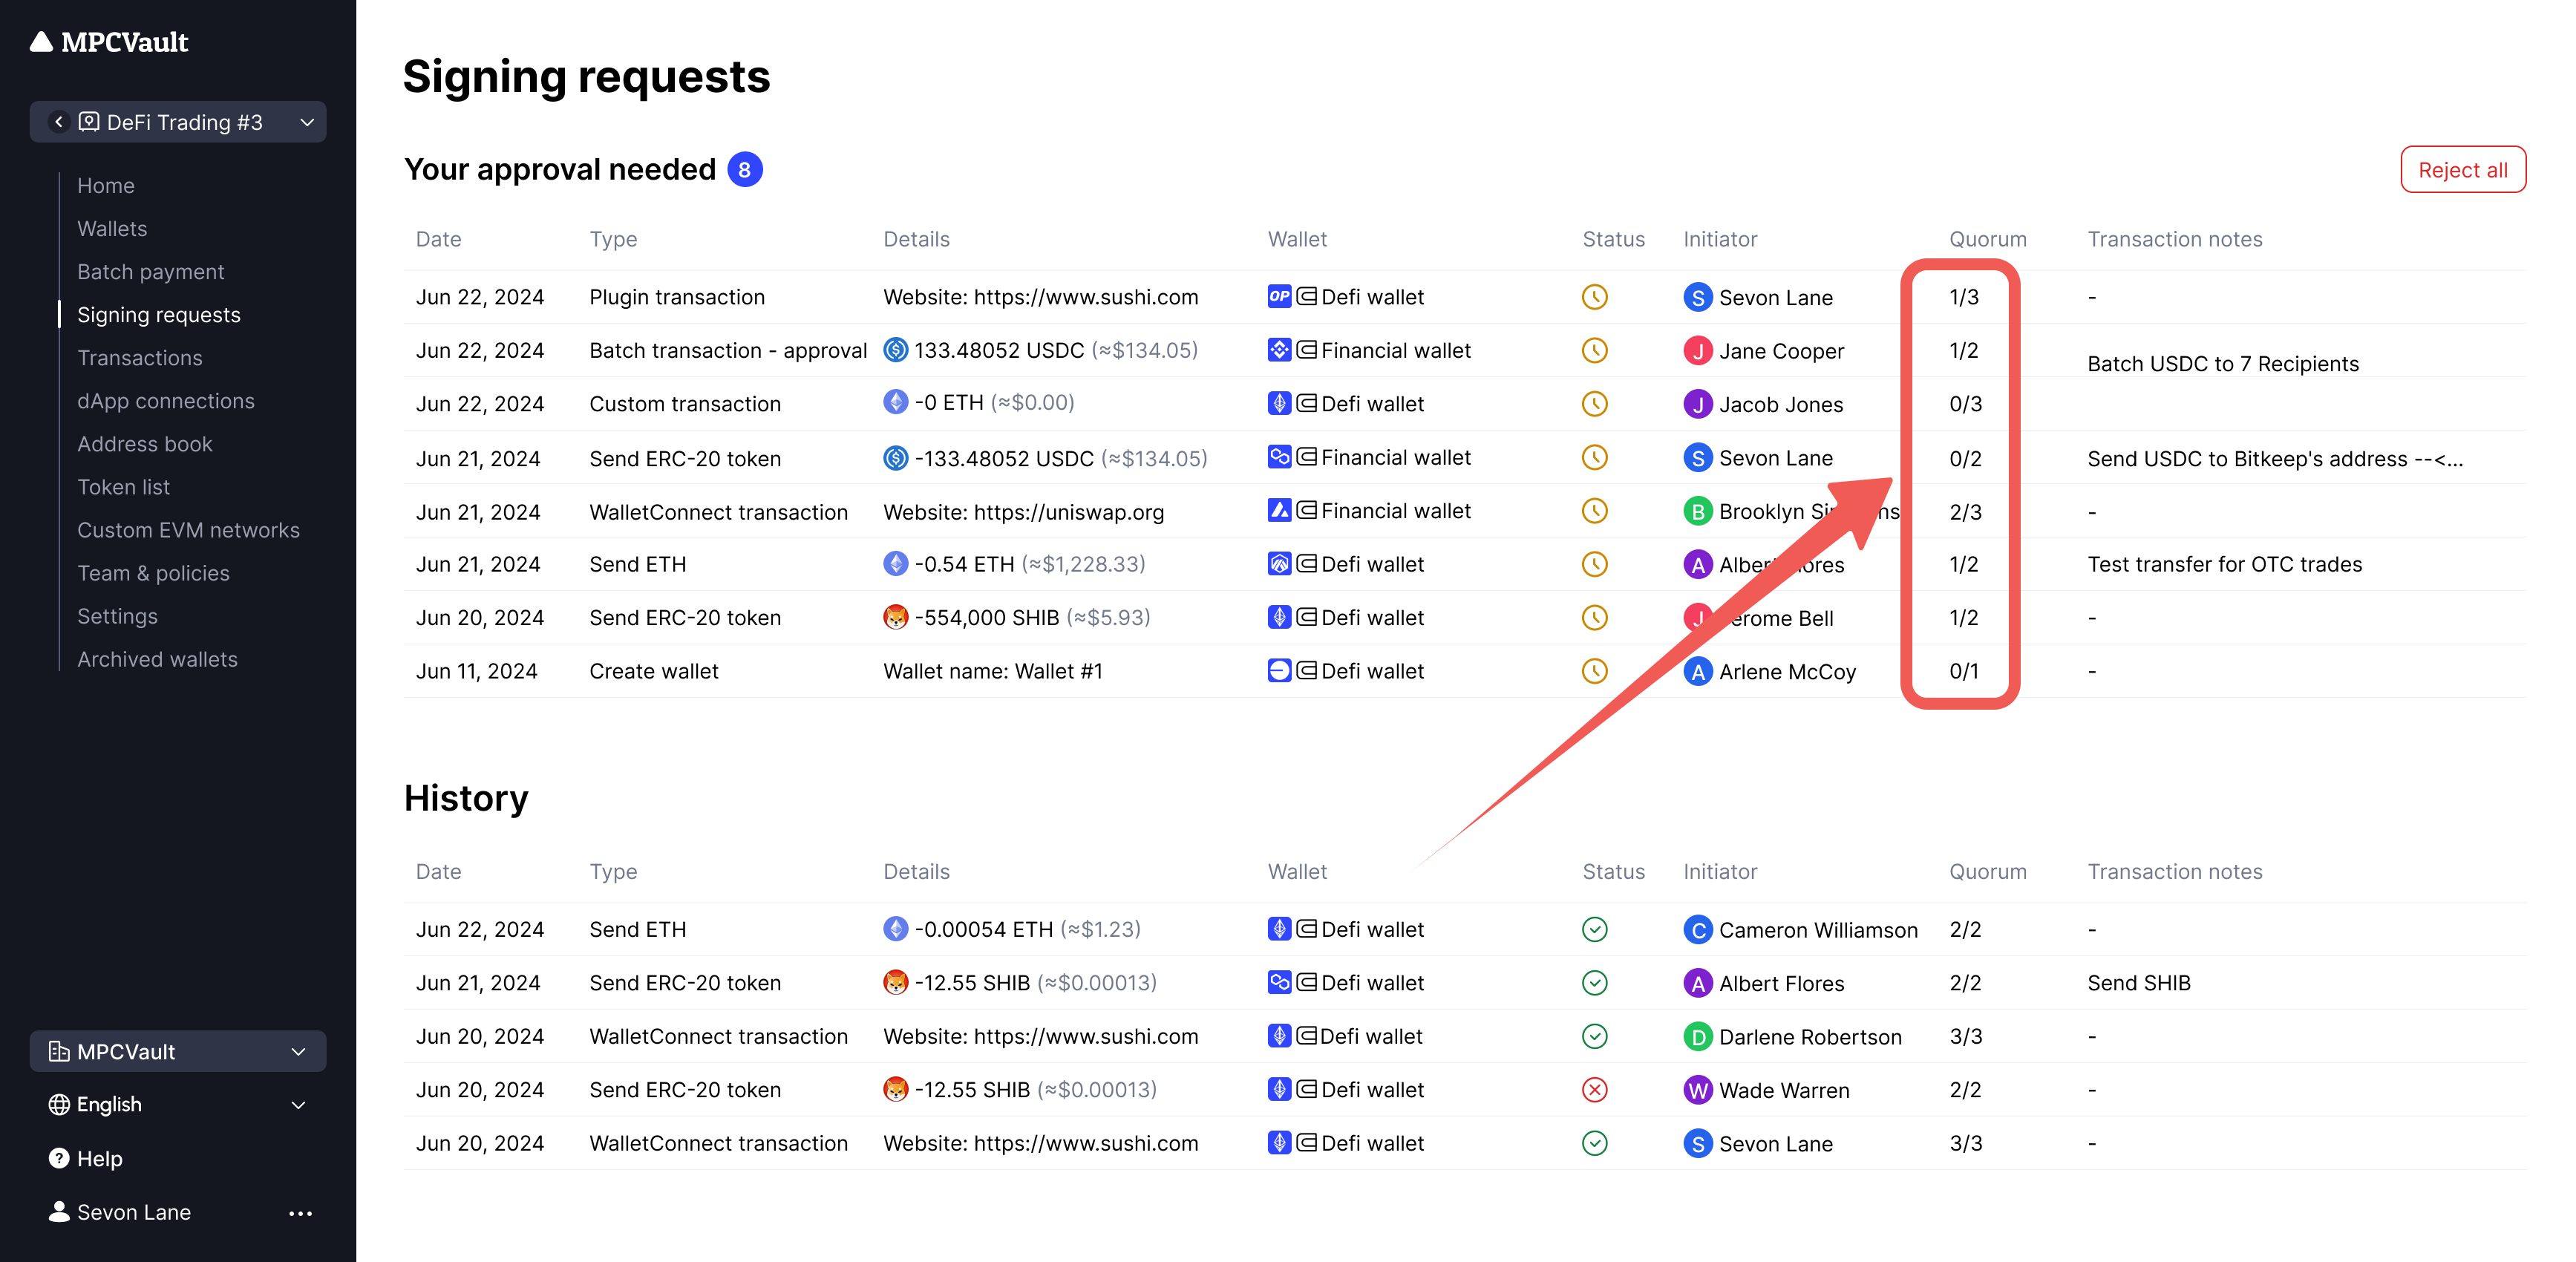Click the MPCVault logo icon
Image resolution: width=2576 pixels, height=1262 pixels.
click(x=41, y=42)
